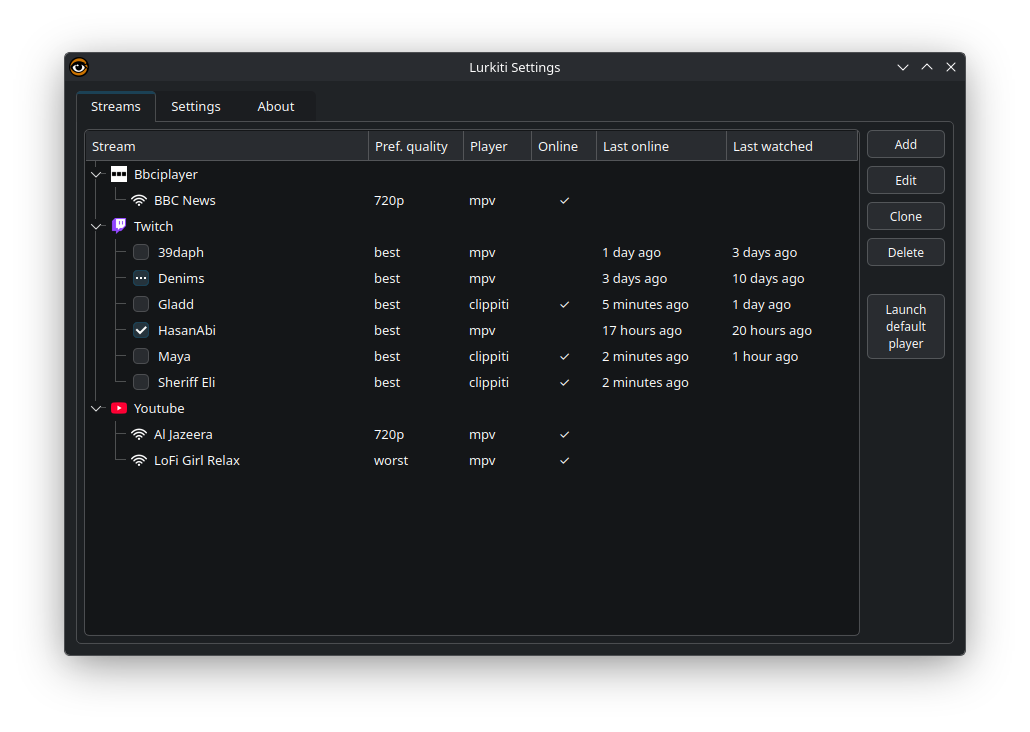The height and width of the screenshot is (732, 1030).
Task: Select the HasanAbi stream name
Action: pyautogui.click(x=187, y=331)
